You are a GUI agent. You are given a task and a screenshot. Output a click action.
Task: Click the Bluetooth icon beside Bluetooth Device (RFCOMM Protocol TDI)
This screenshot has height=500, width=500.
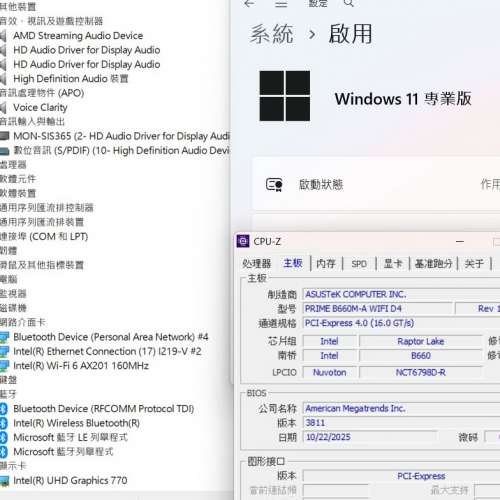pos(3,409)
